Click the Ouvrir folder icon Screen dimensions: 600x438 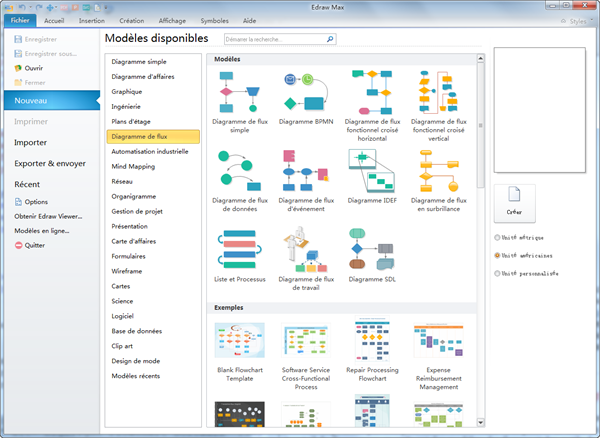point(18,68)
